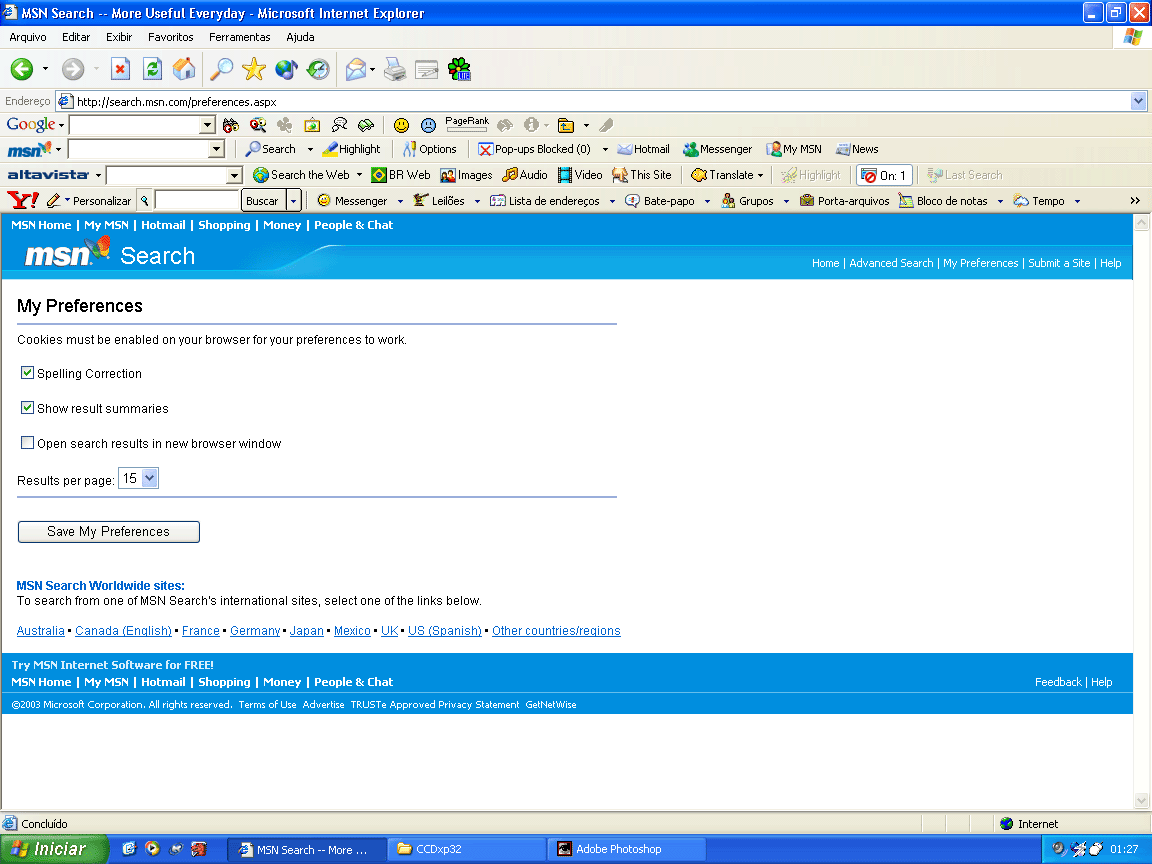Open Submit a Site link
The width and height of the screenshot is (1152, 864).
coord(1059,263)
